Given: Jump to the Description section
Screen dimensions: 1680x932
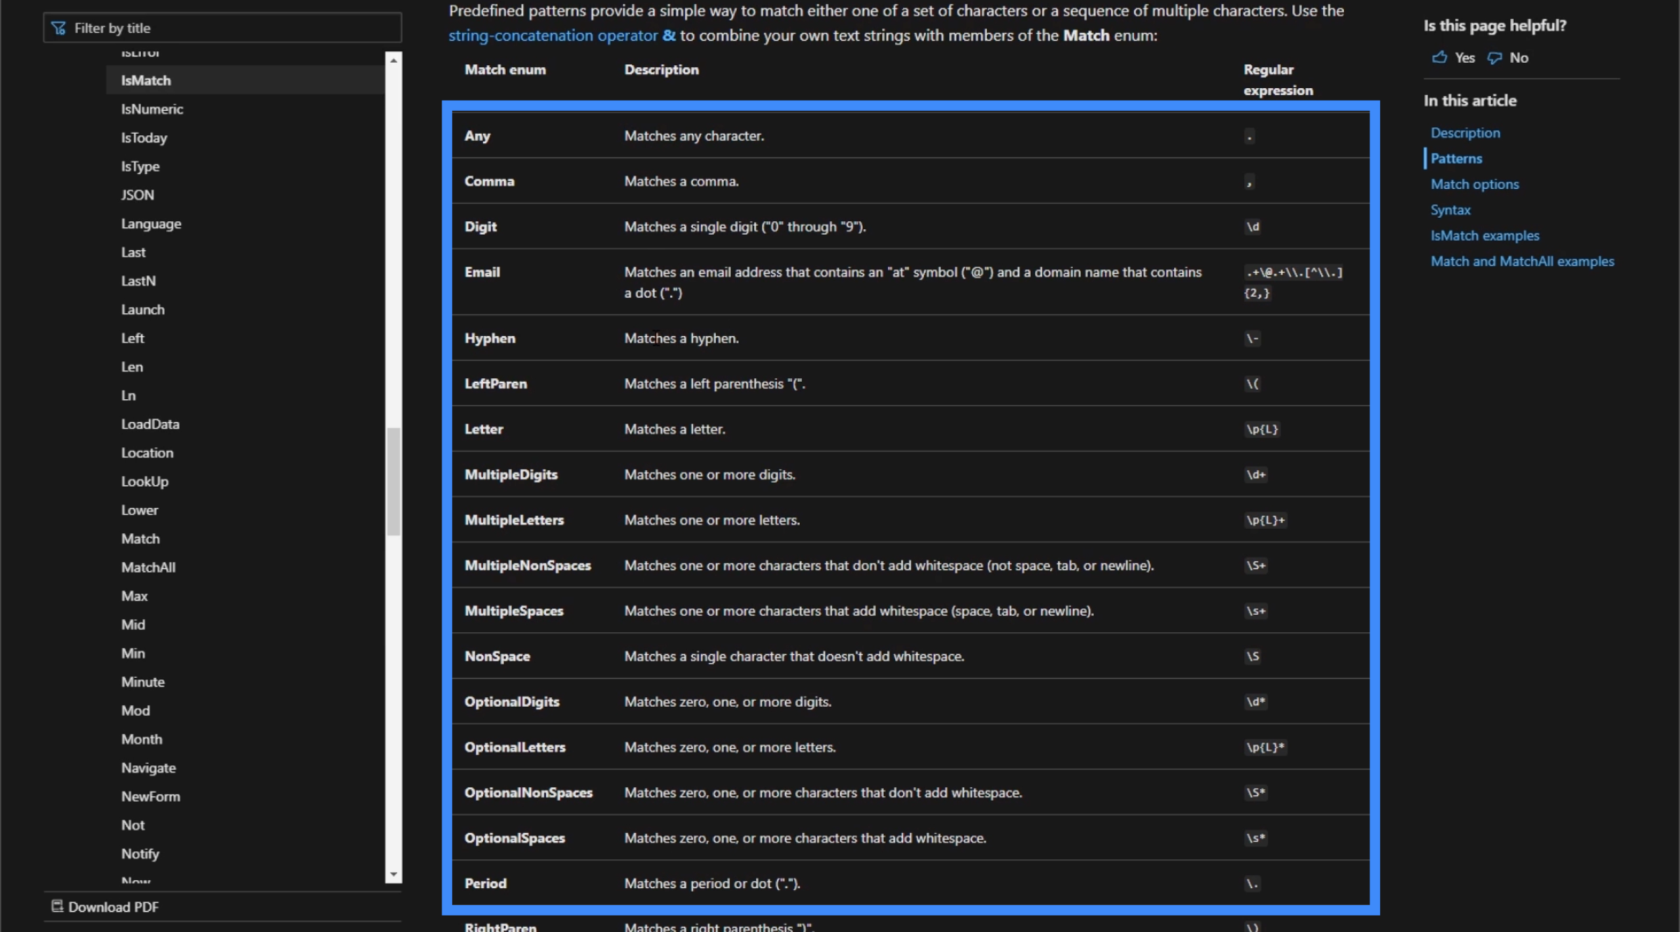Looking at the screenshot, I should click(1465, 133).
